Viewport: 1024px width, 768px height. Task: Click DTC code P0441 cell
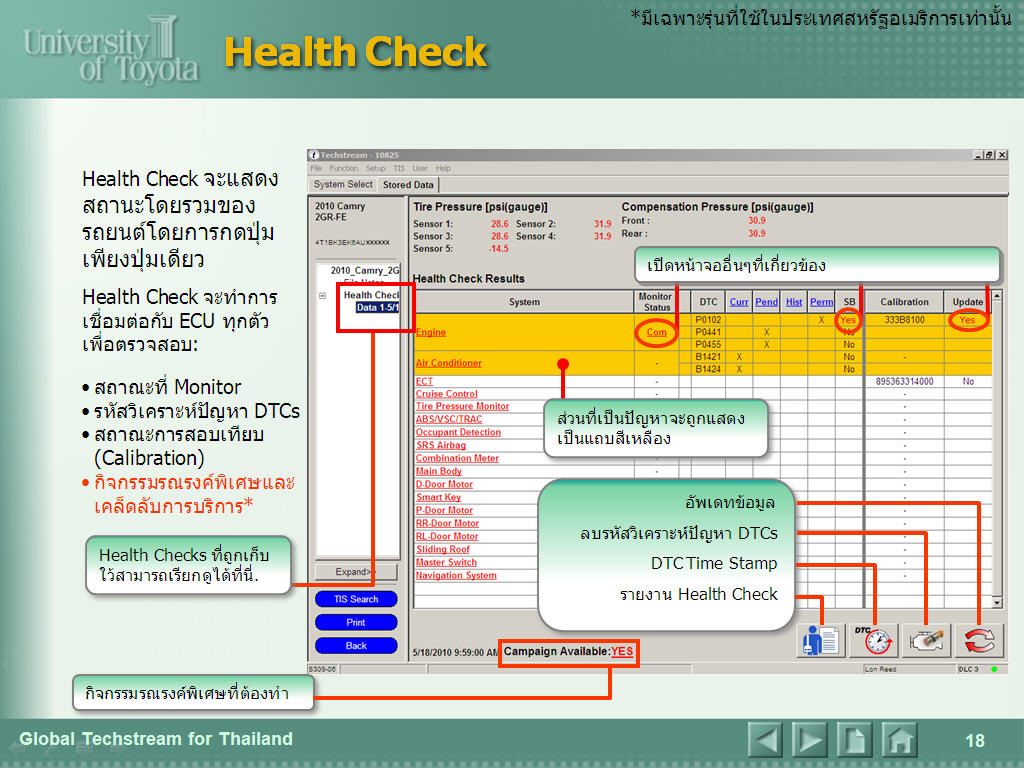pos(708,332)
